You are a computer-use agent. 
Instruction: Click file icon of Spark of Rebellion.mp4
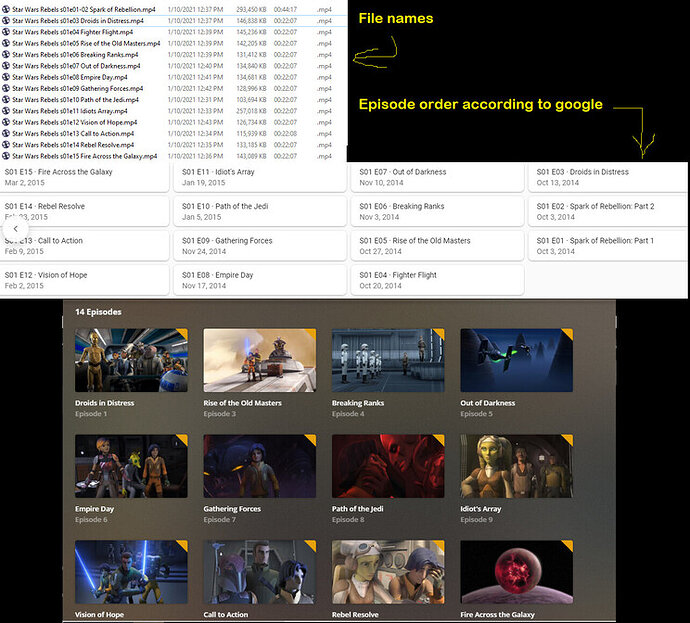6,9
